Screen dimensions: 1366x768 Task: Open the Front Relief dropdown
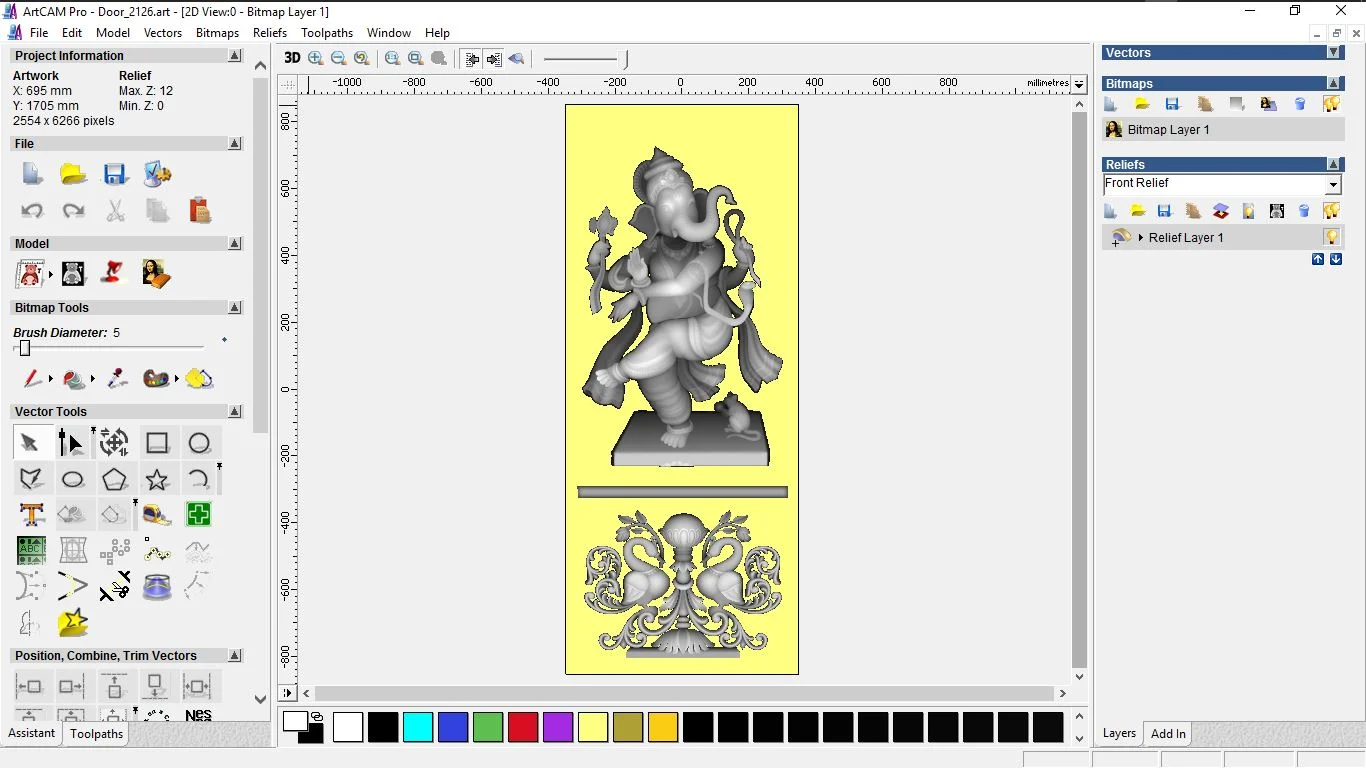(x=1333, y=185)
